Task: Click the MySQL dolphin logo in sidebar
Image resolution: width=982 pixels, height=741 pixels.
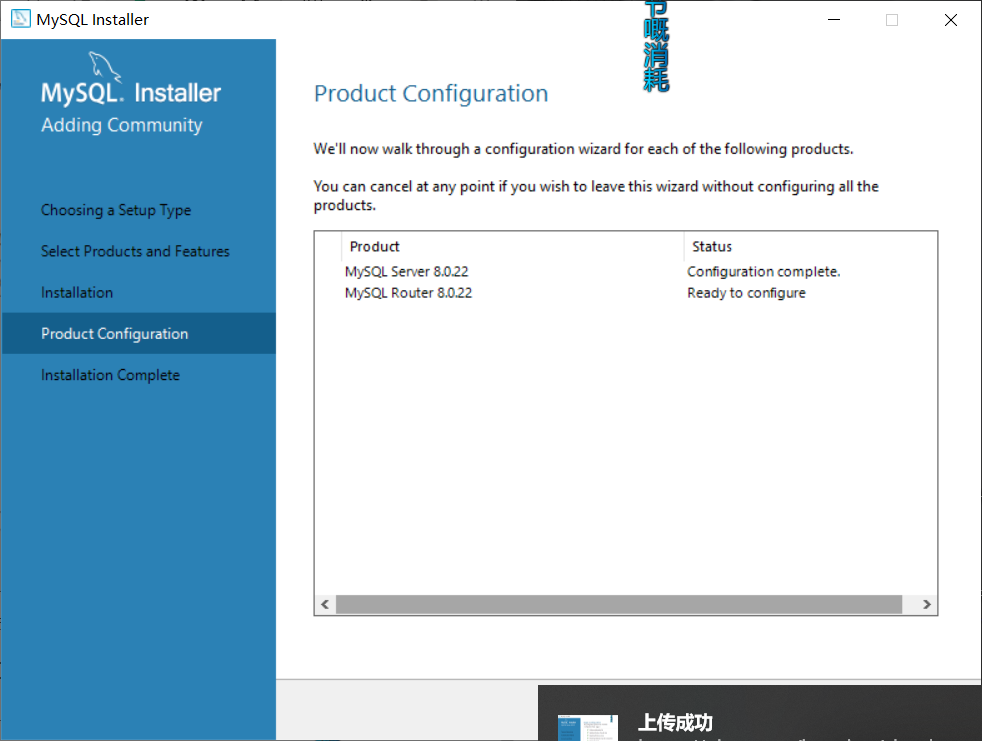Action: coord(104,68)
